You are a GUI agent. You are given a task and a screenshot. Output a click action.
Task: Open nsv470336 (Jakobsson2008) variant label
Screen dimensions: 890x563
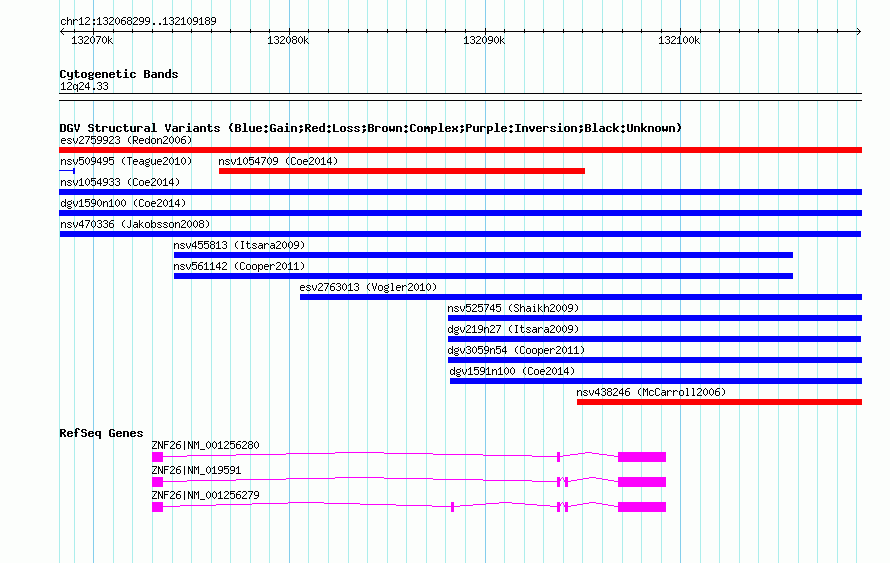(x=135, y=224)
